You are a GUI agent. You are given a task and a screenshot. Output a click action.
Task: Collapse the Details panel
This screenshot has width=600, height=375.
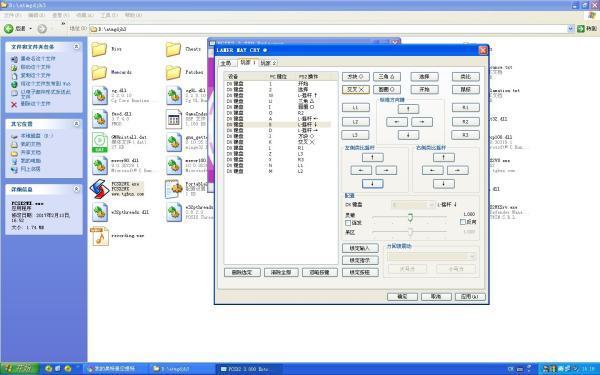point(76,189)
